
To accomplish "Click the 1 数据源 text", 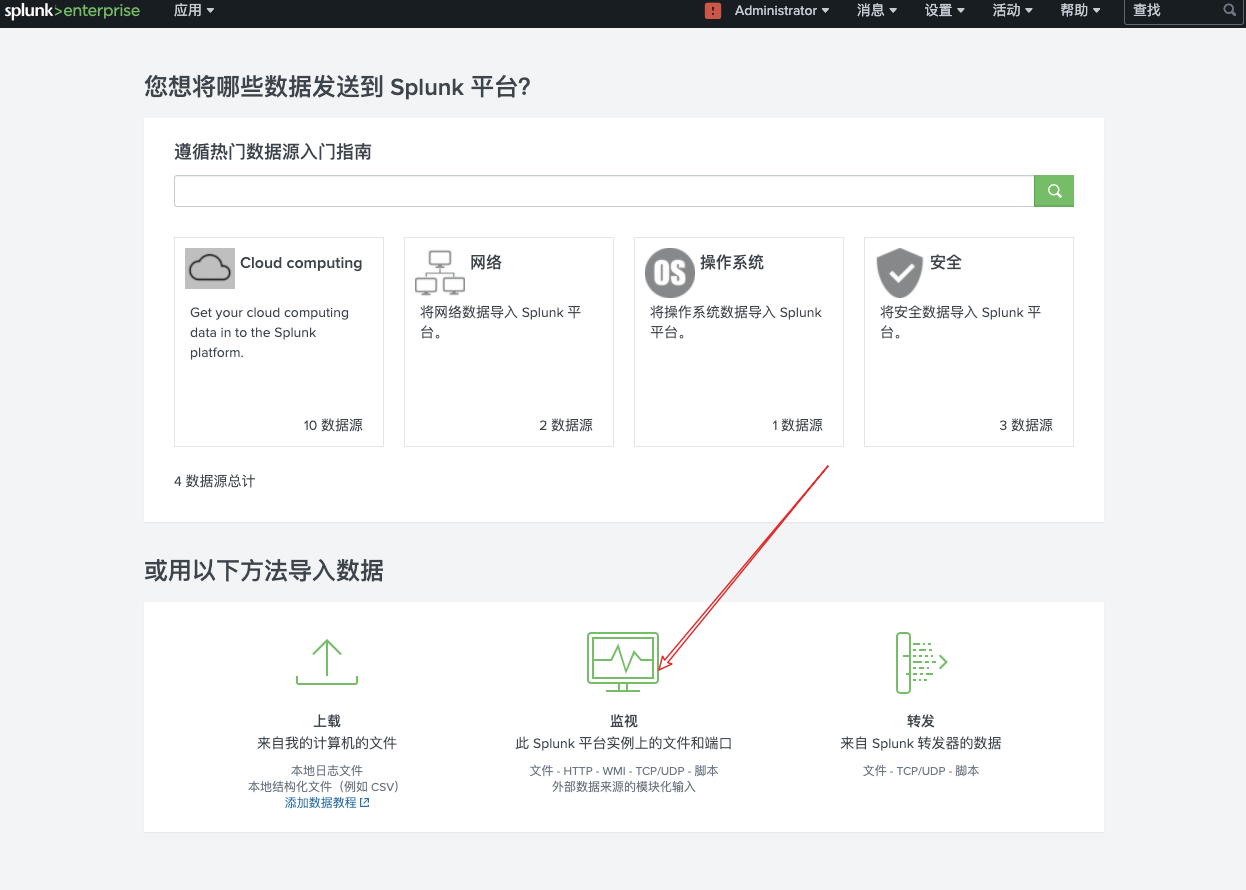I will point(797,425).
